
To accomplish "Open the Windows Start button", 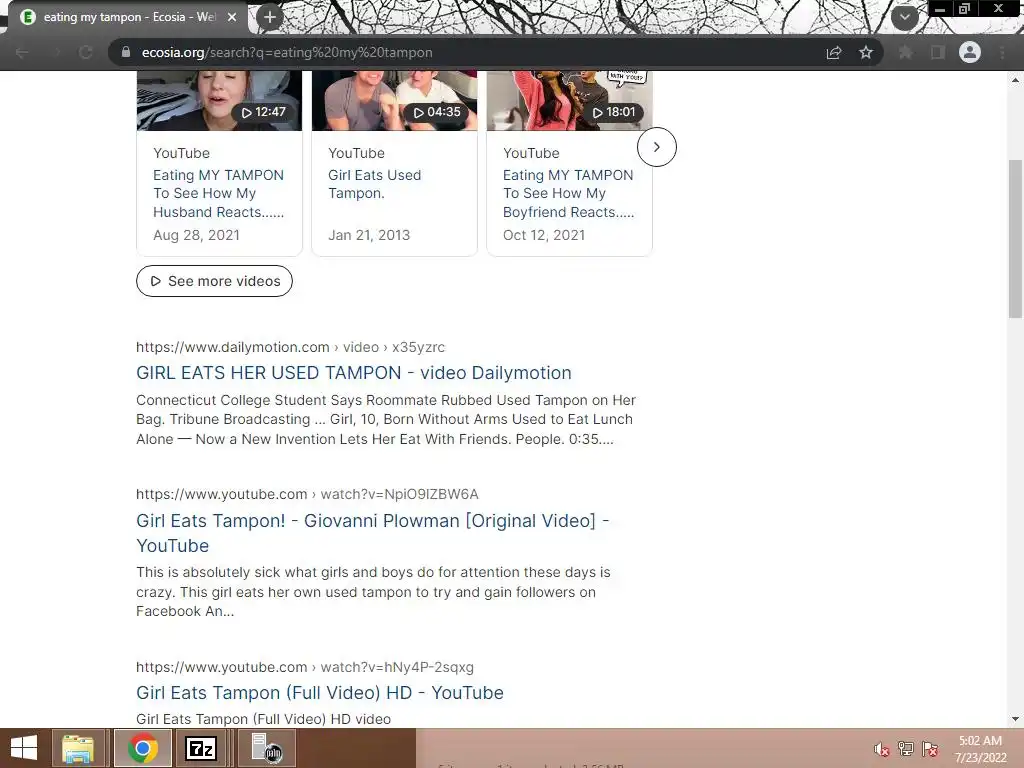I will [24, 748].
